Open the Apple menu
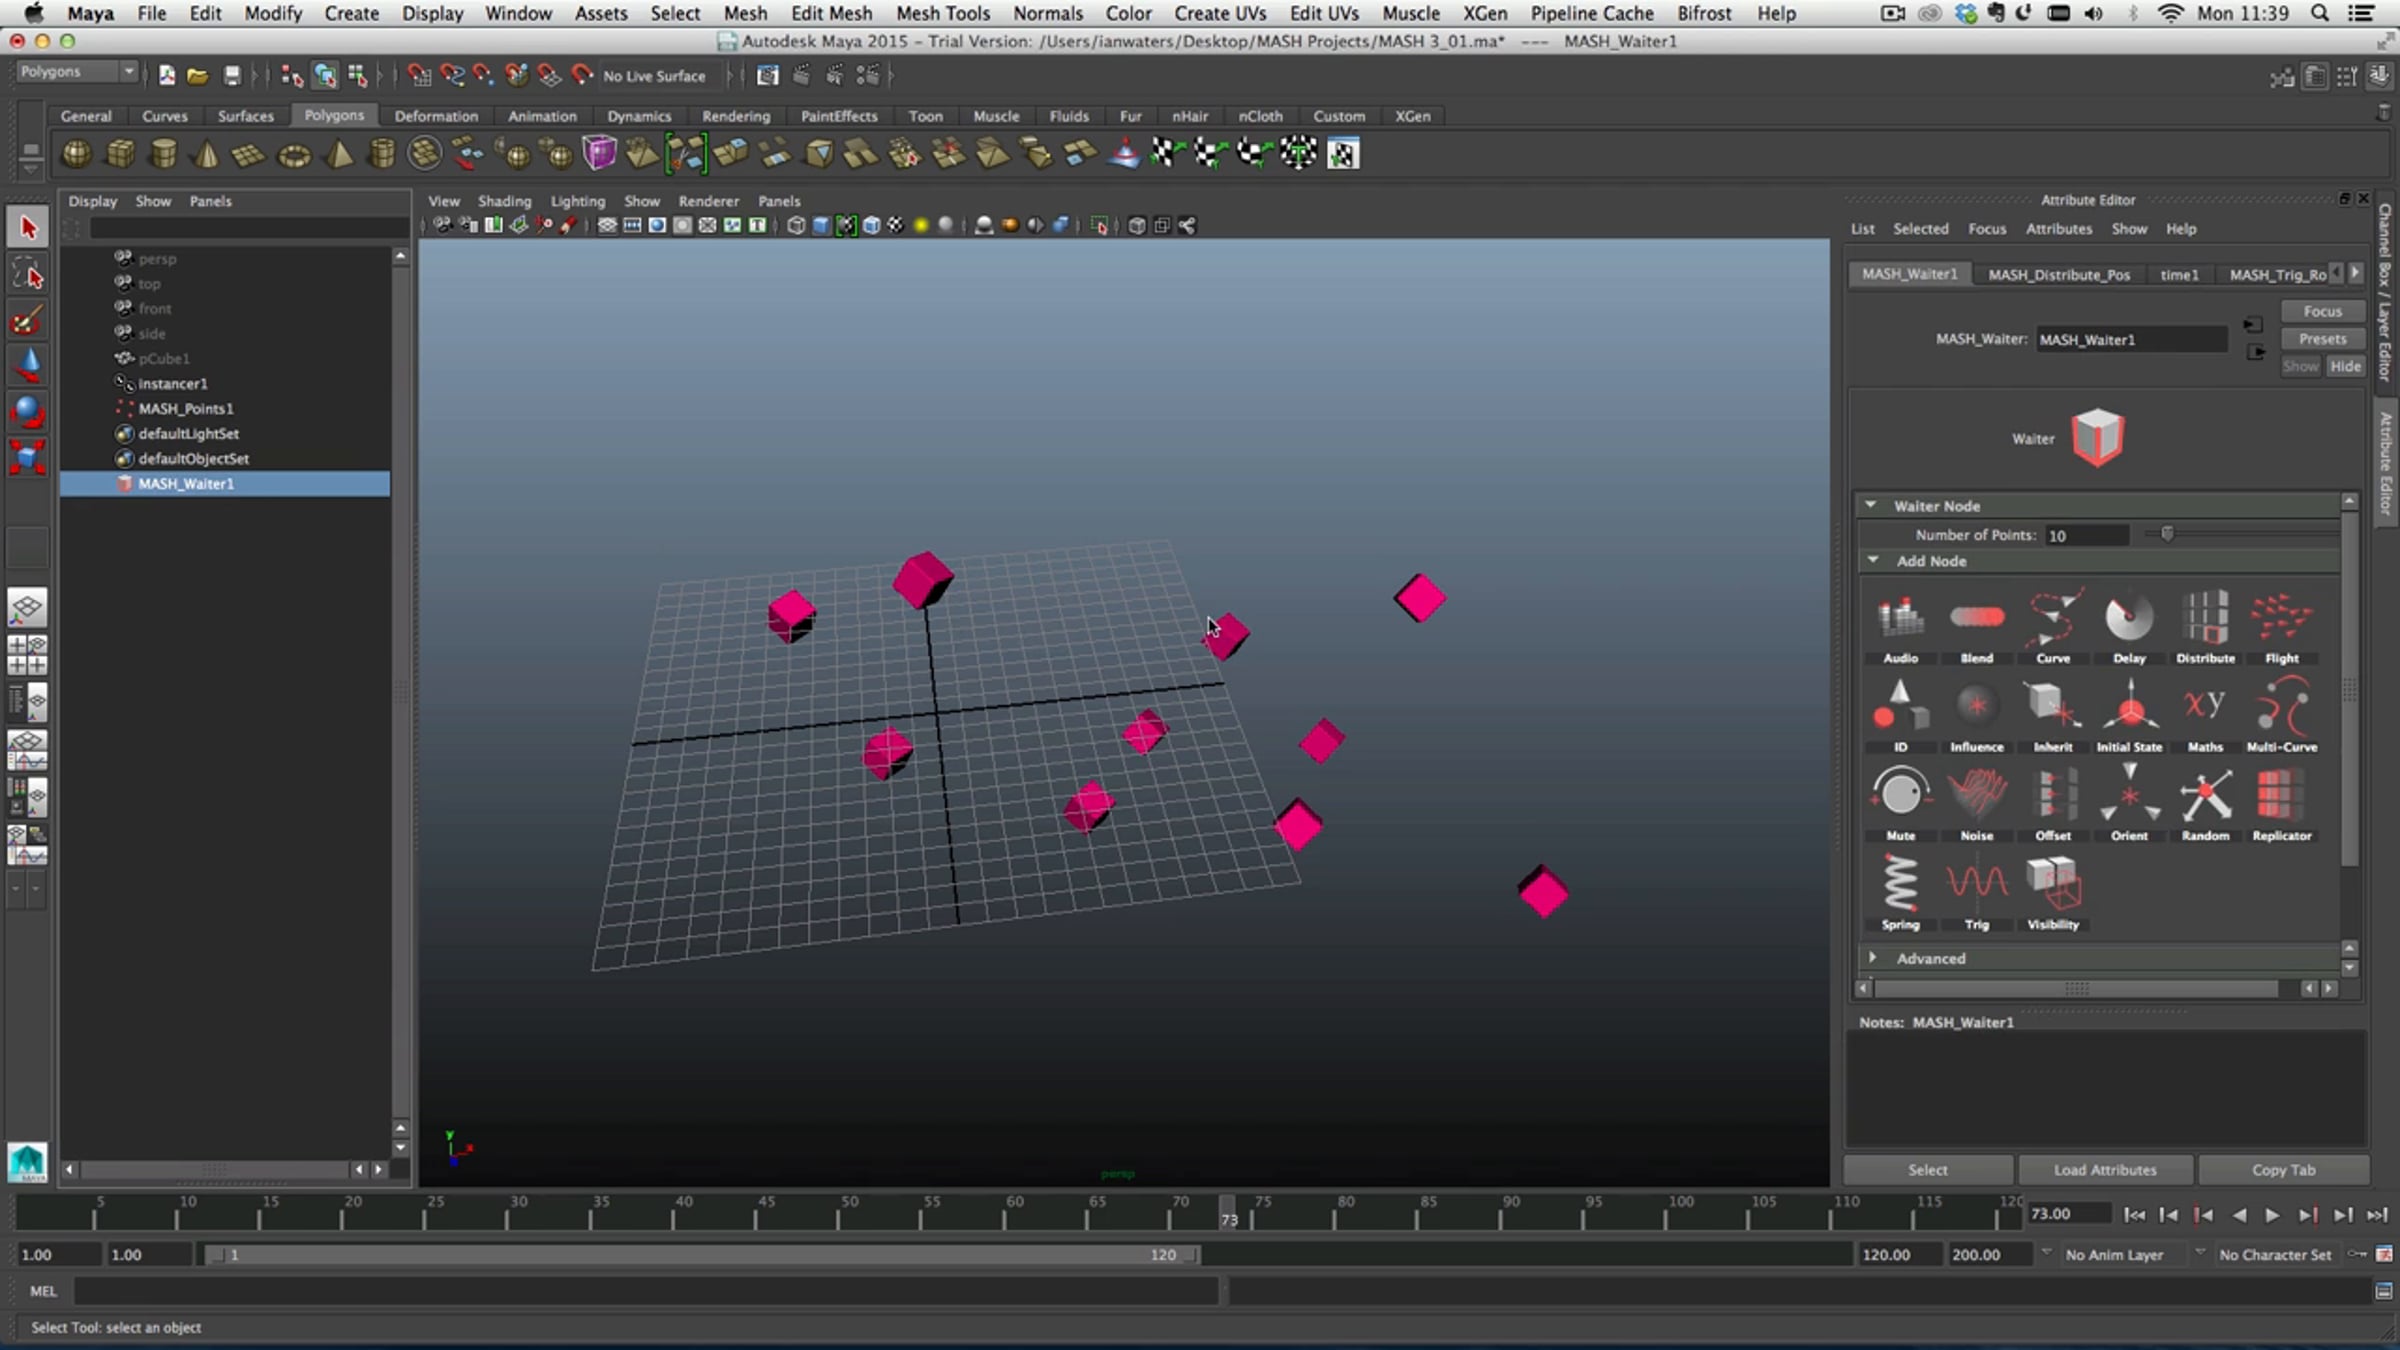This screenshot has width=2400, height=1350. tap(32, 13)
